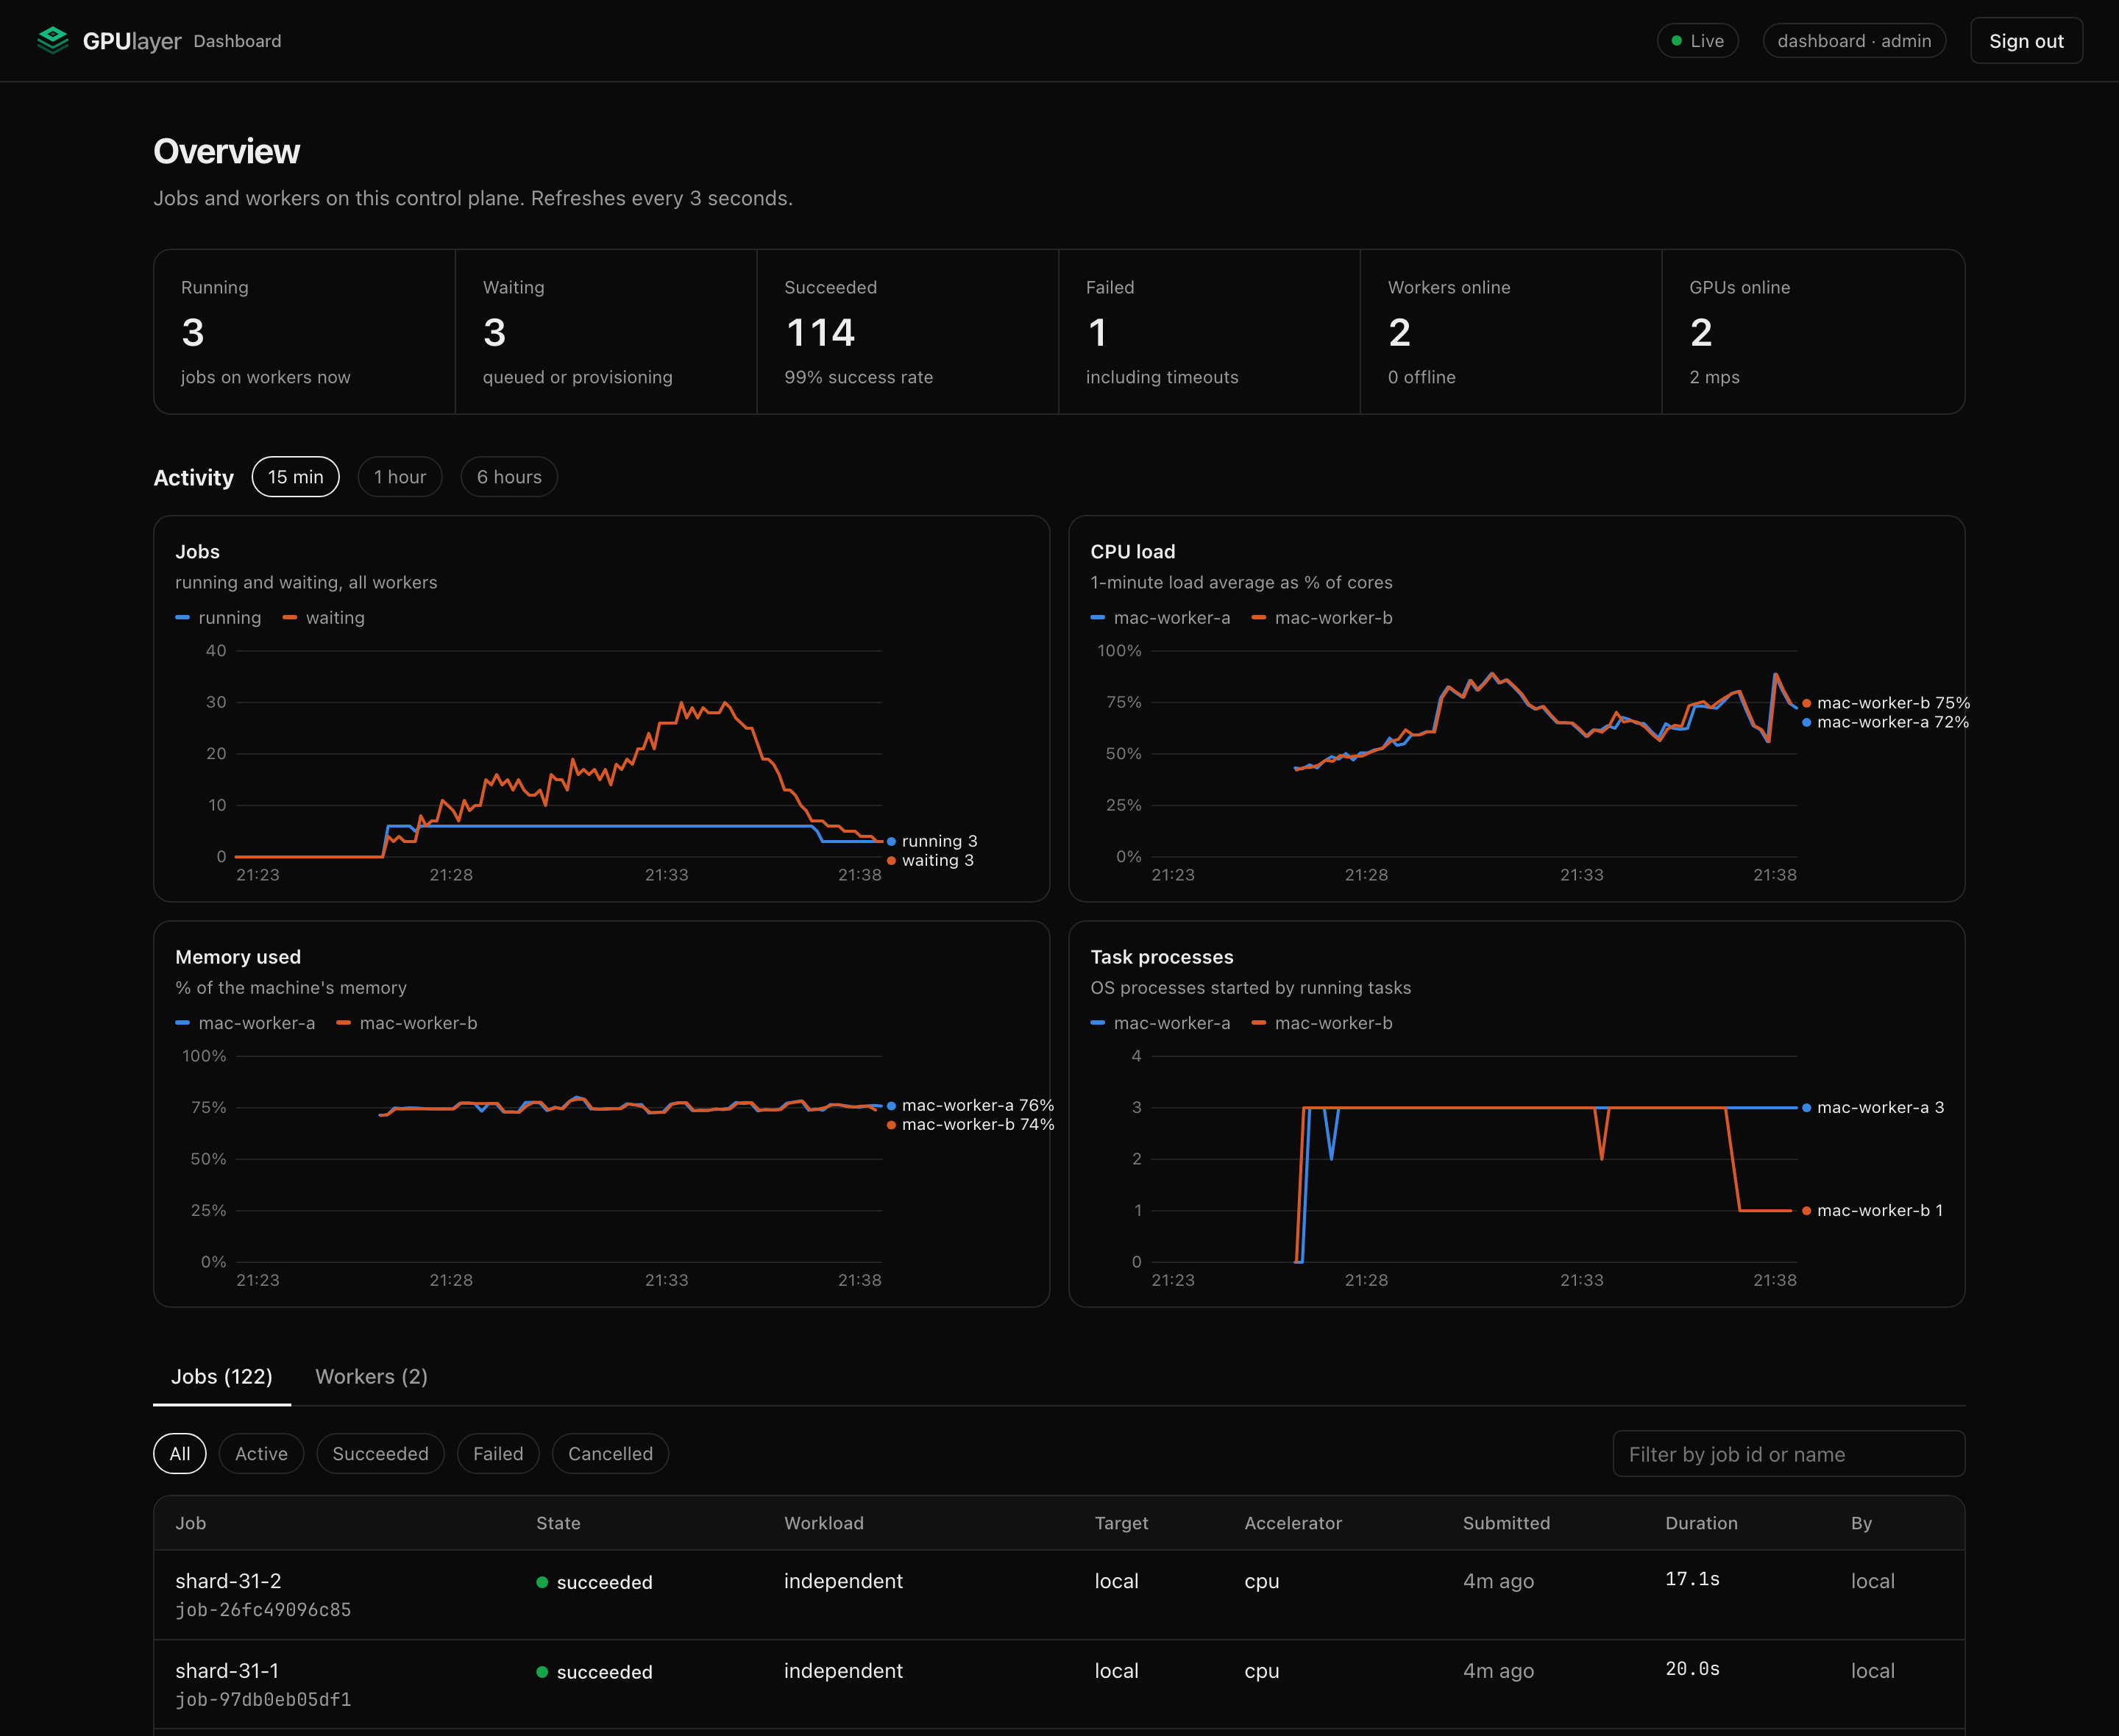
Task: Click the 'mac-worker-a 72%' CPU label
Action: coord(1893,722)
